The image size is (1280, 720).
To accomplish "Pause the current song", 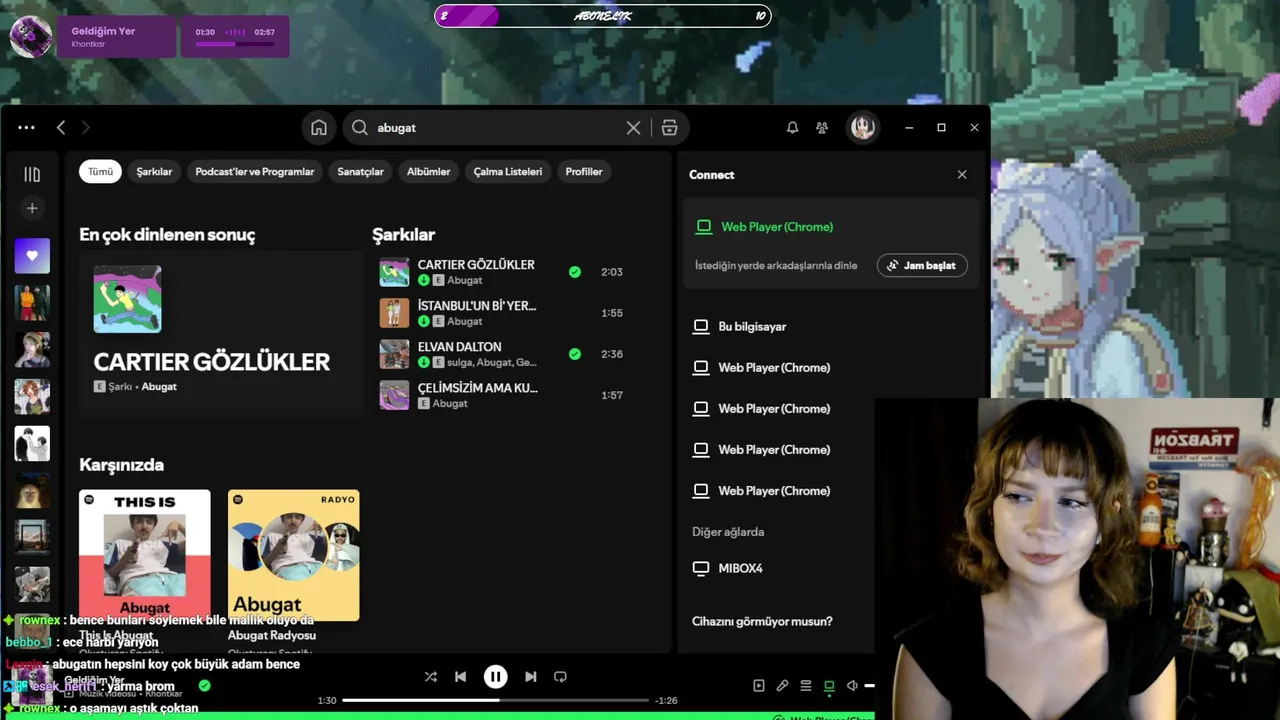I will [x=495, y=677].
